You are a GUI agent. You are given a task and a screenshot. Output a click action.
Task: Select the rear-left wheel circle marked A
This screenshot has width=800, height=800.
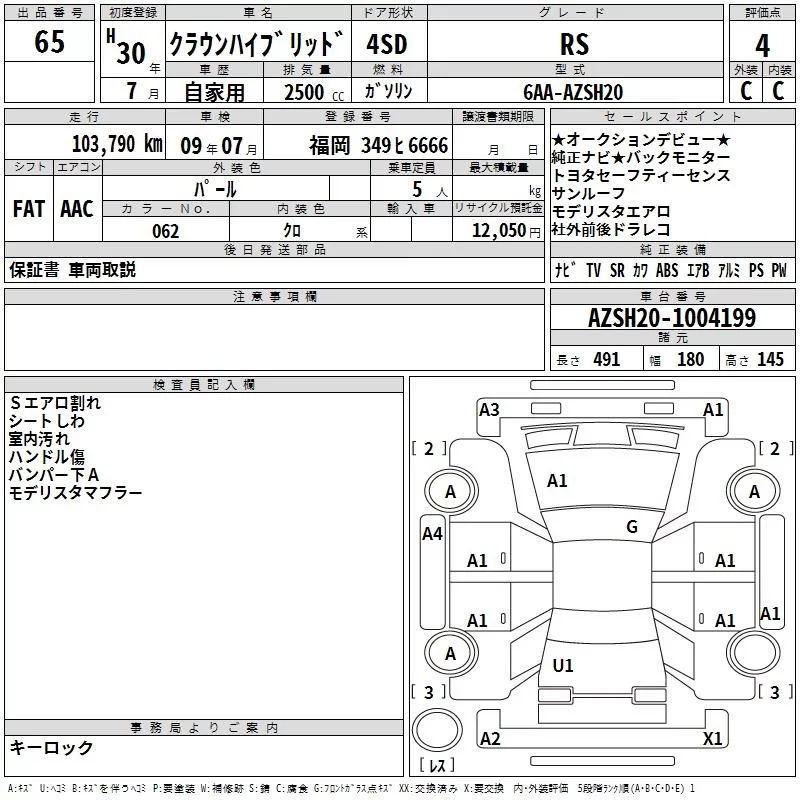[450, 653]
